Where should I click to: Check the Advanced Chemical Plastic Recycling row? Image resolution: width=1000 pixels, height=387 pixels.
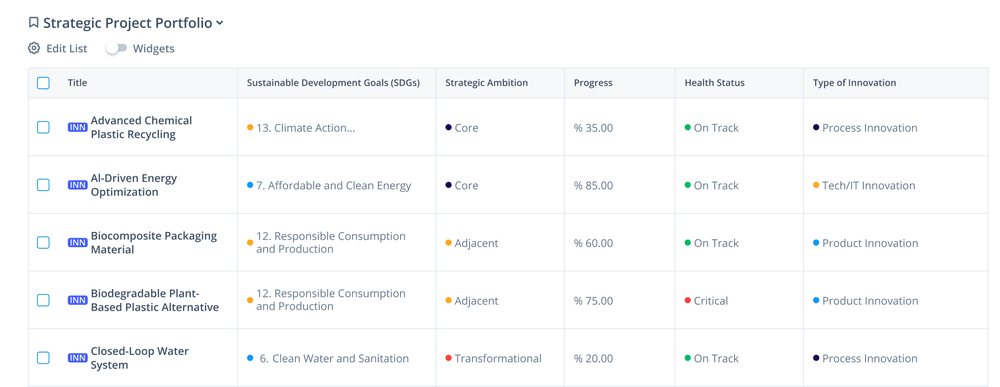(43, 128)
